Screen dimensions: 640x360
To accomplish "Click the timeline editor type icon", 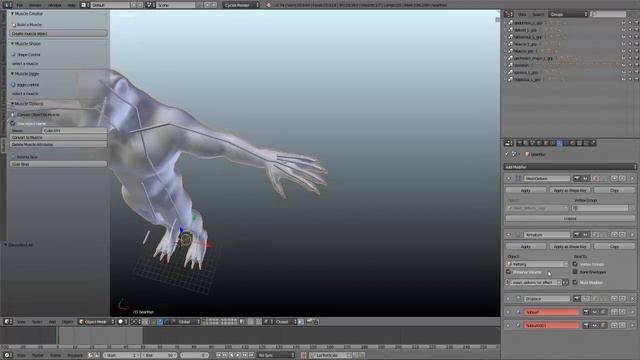I will (x=8, y=355).
